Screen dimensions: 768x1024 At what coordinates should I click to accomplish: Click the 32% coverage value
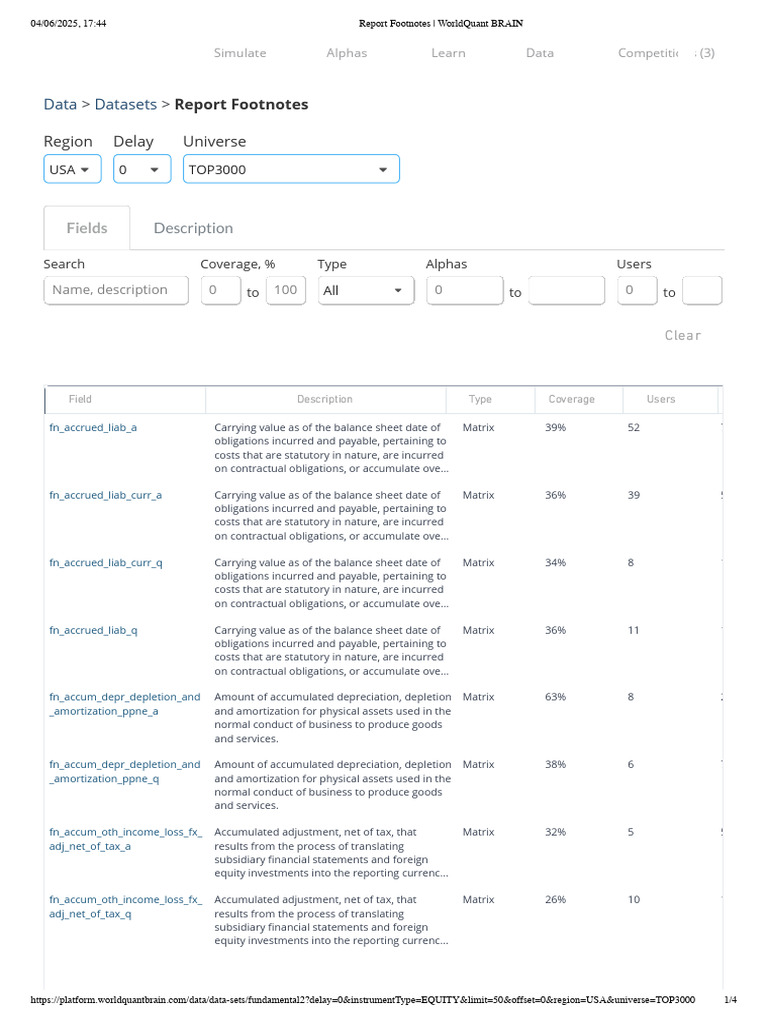(556, 832)
